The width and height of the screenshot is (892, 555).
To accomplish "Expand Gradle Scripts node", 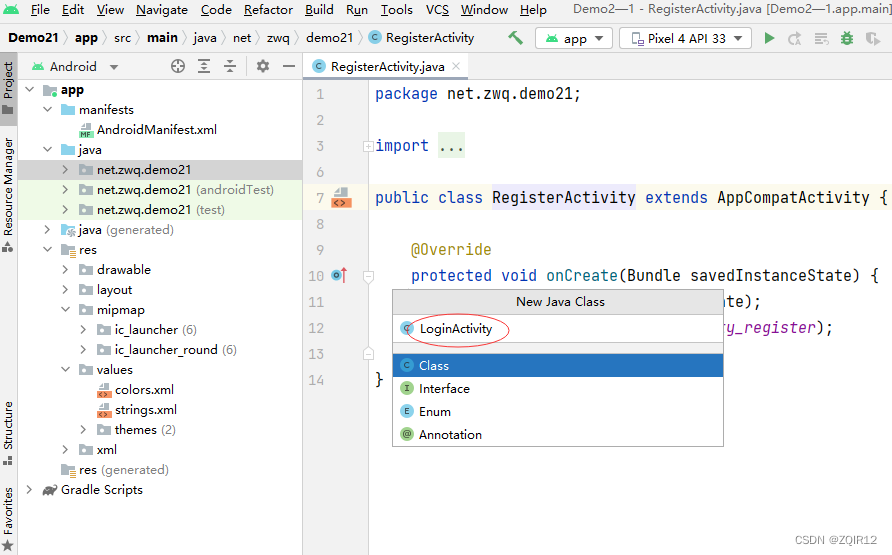I will tap(30, 490).
